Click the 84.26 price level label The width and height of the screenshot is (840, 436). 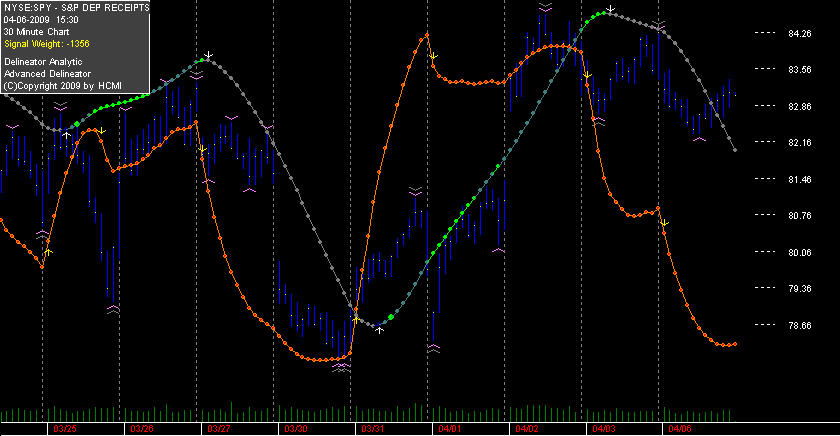(x=800, y=33)
